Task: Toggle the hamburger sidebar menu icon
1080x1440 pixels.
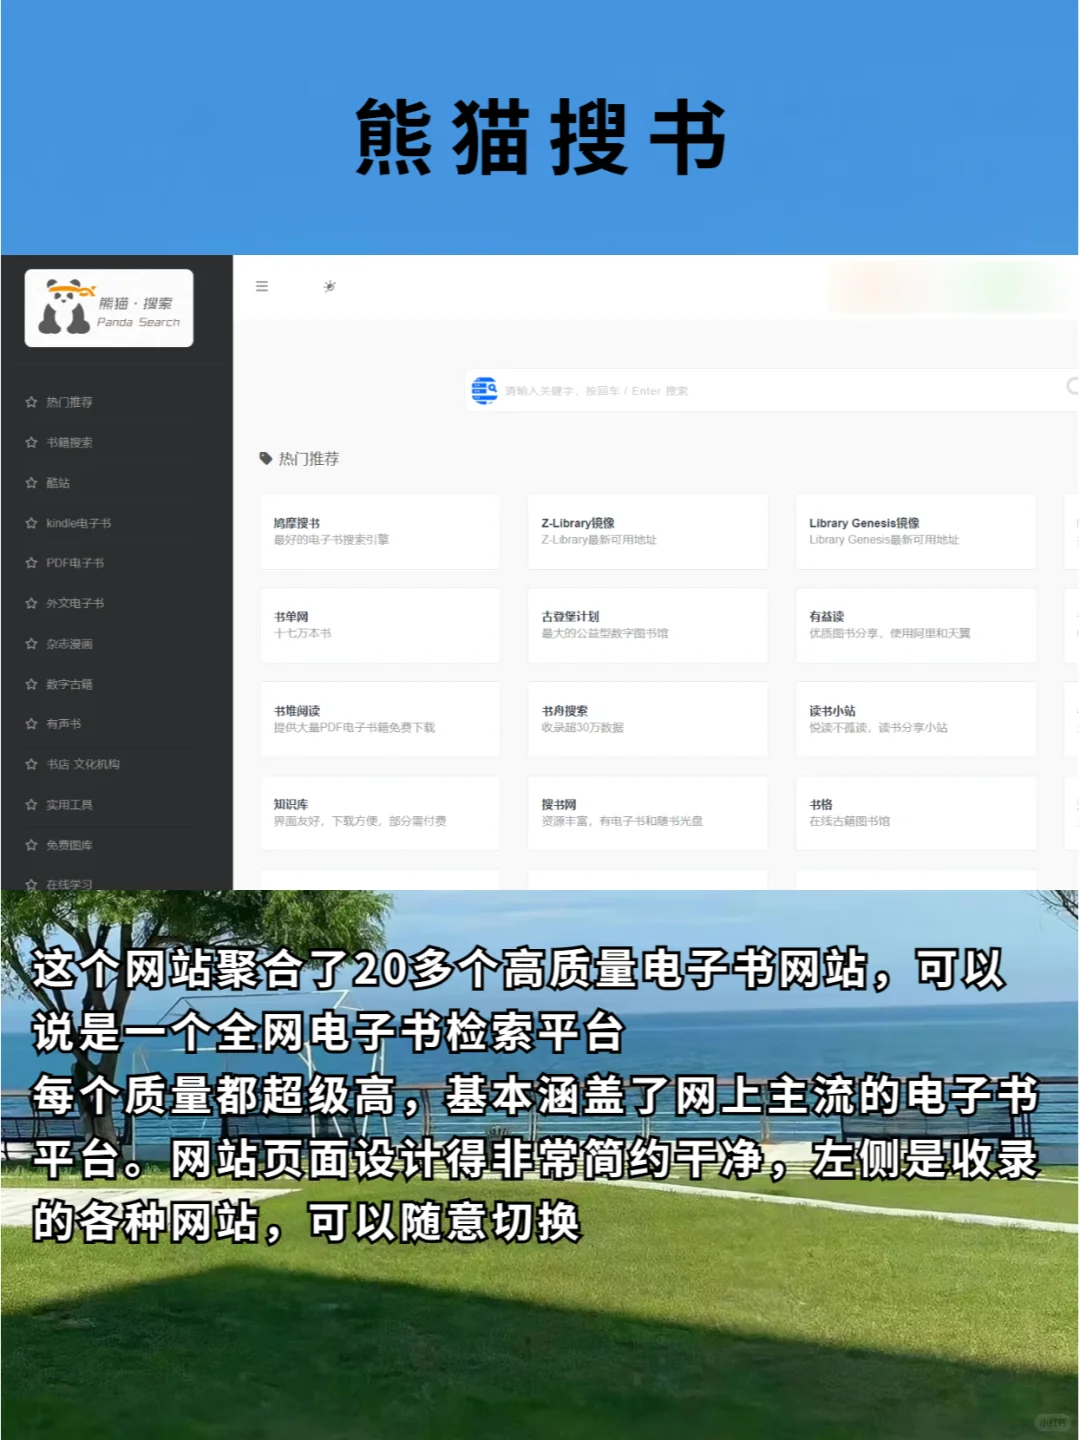Action: click(262, 286)
